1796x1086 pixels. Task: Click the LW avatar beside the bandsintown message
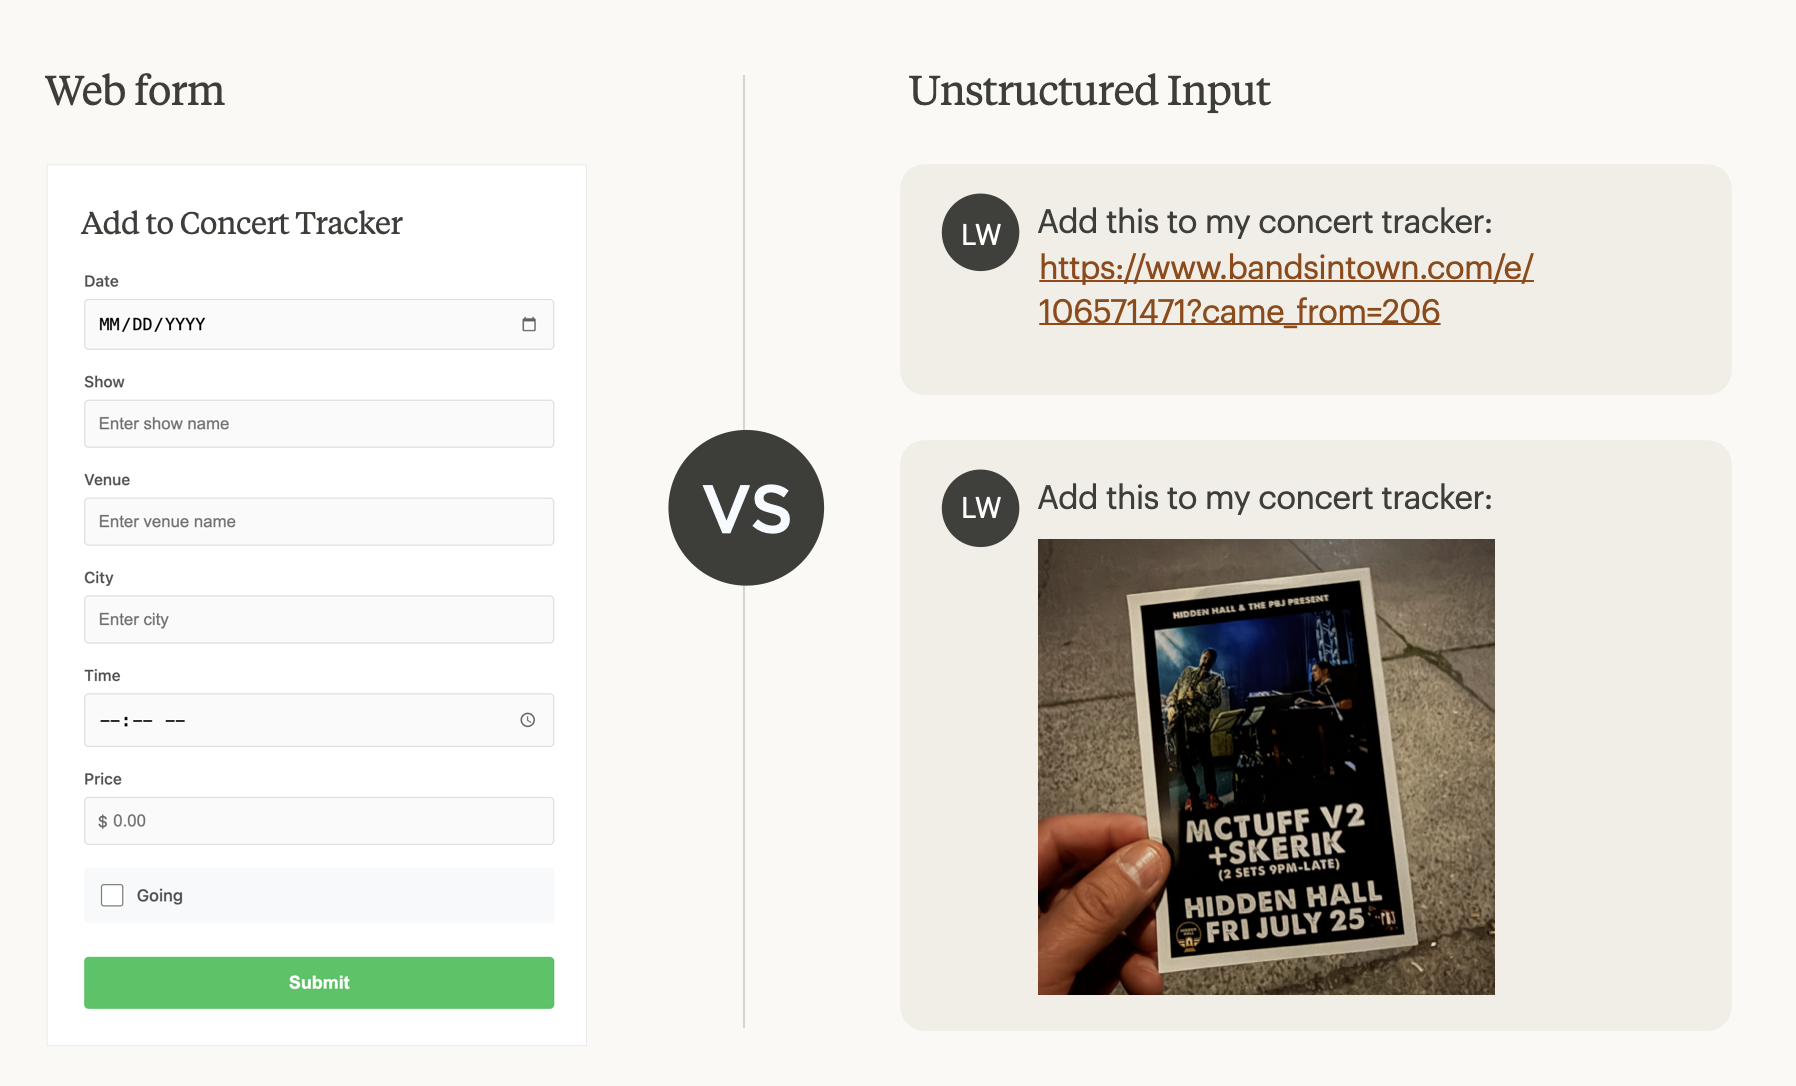click(x=980, y=232)
